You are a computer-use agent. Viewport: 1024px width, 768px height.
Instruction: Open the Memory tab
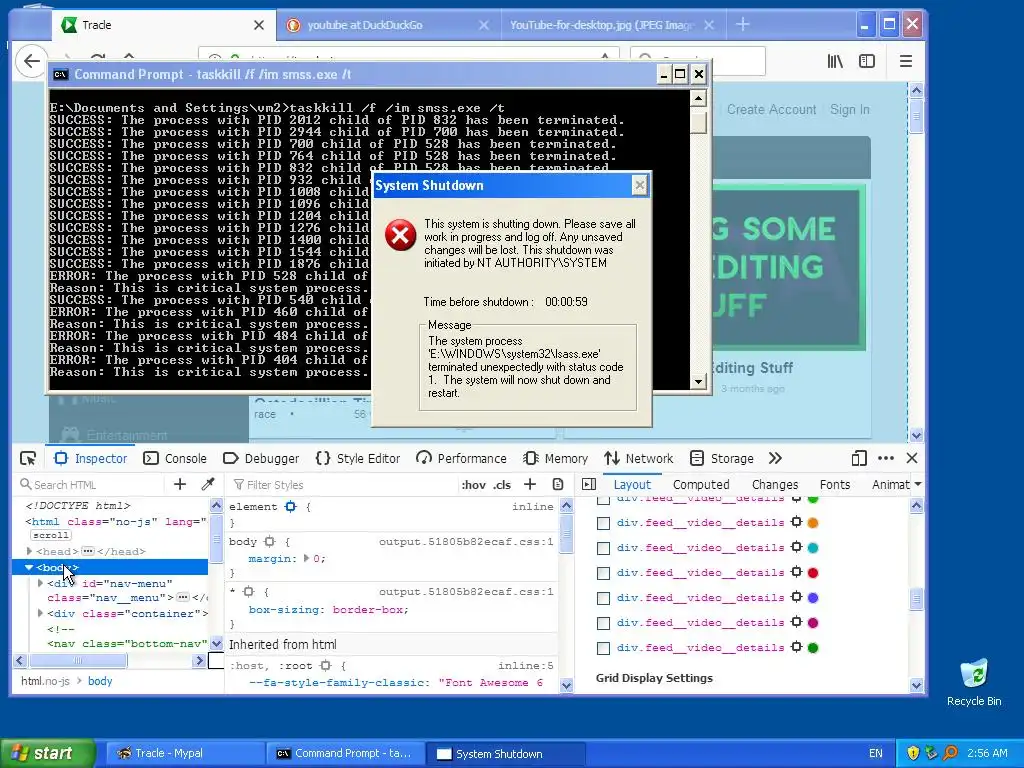coord(556,458)
